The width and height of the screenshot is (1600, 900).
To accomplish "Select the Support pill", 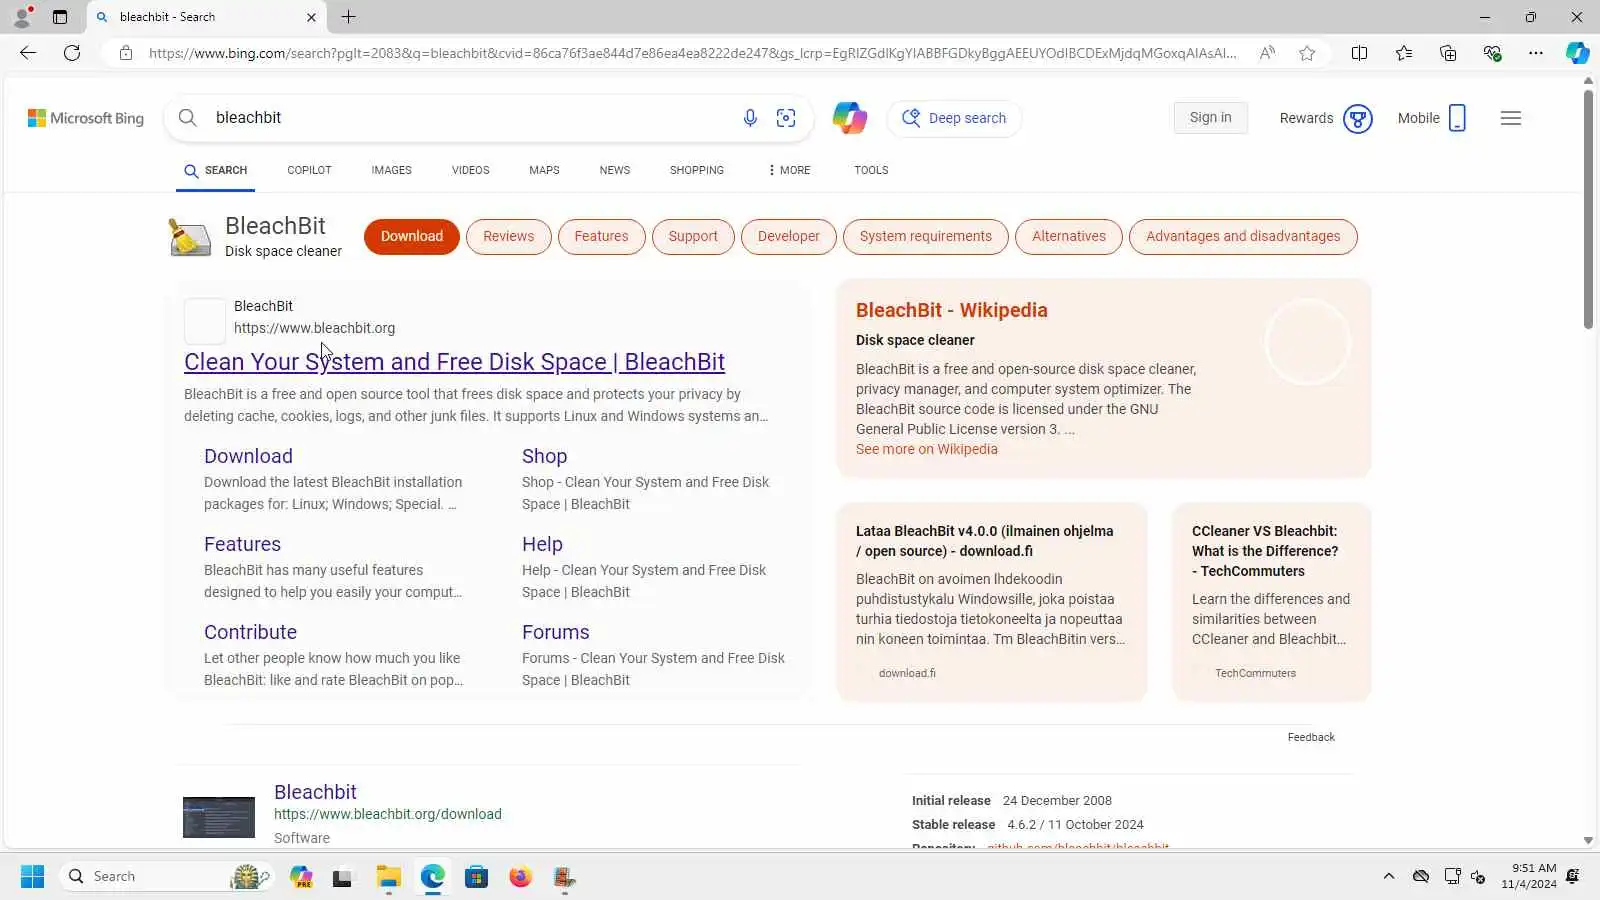I will pos(693,237).
